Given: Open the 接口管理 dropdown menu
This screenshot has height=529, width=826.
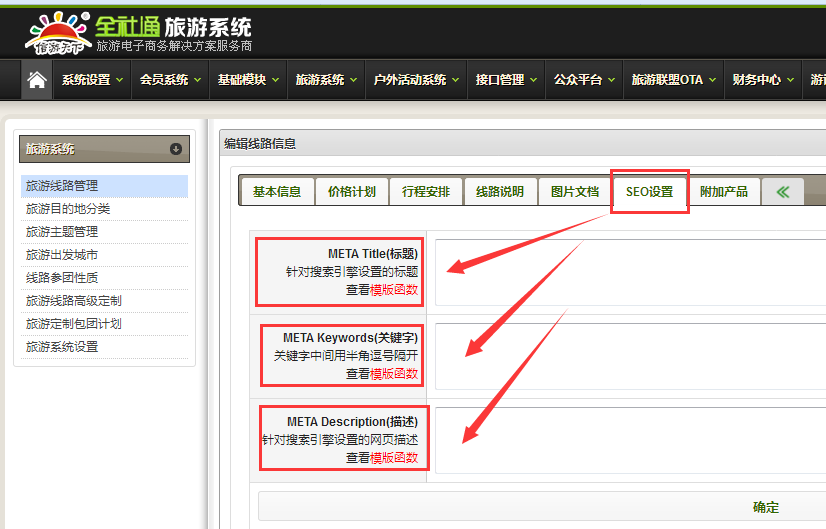Looking at the screenshot, I should [x=505, y=80].
